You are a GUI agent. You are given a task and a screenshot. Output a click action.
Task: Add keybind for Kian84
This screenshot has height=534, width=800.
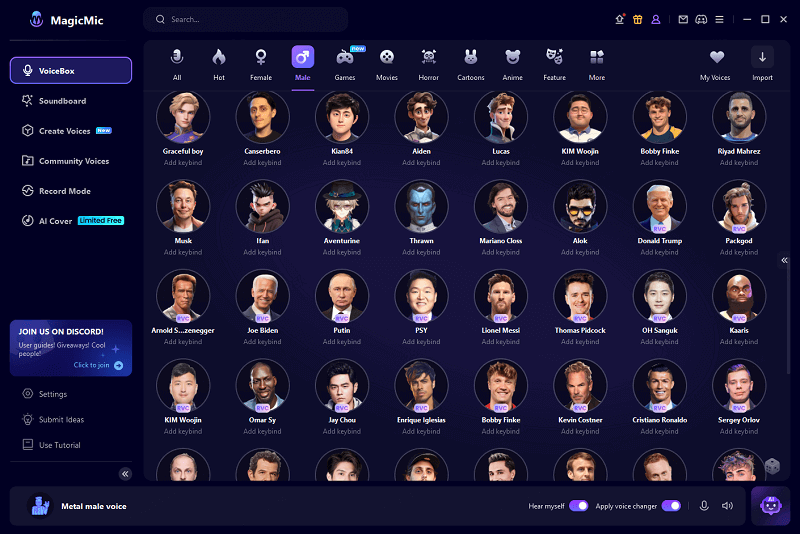click(342, 163)
